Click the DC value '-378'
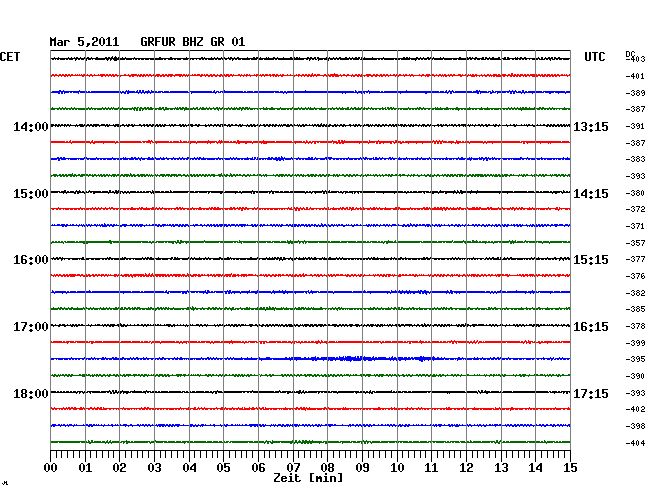This screenshot has height=494, width=650. [x=635, y=326]
